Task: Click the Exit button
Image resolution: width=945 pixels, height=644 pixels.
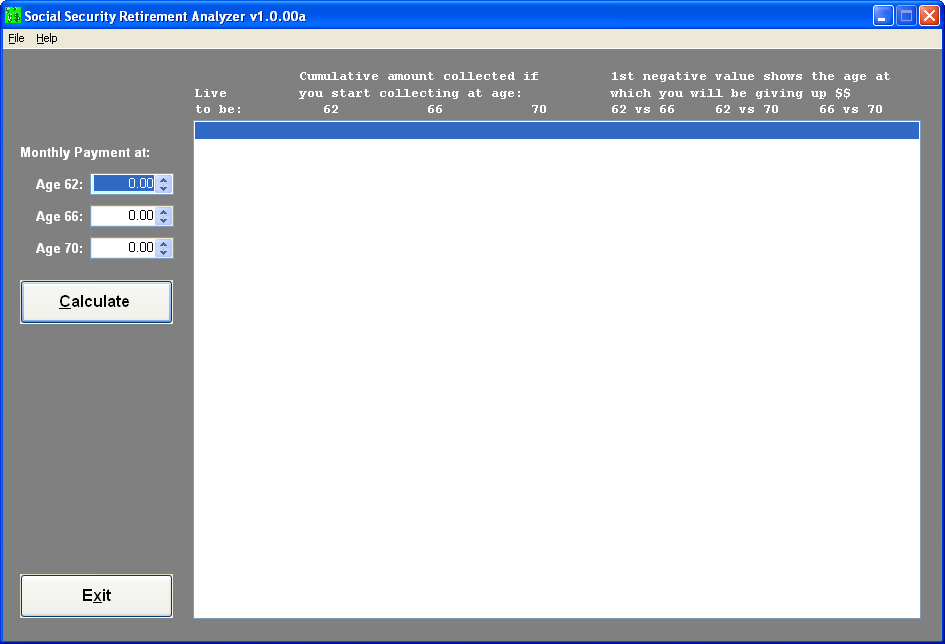Action: coord(96,596)
